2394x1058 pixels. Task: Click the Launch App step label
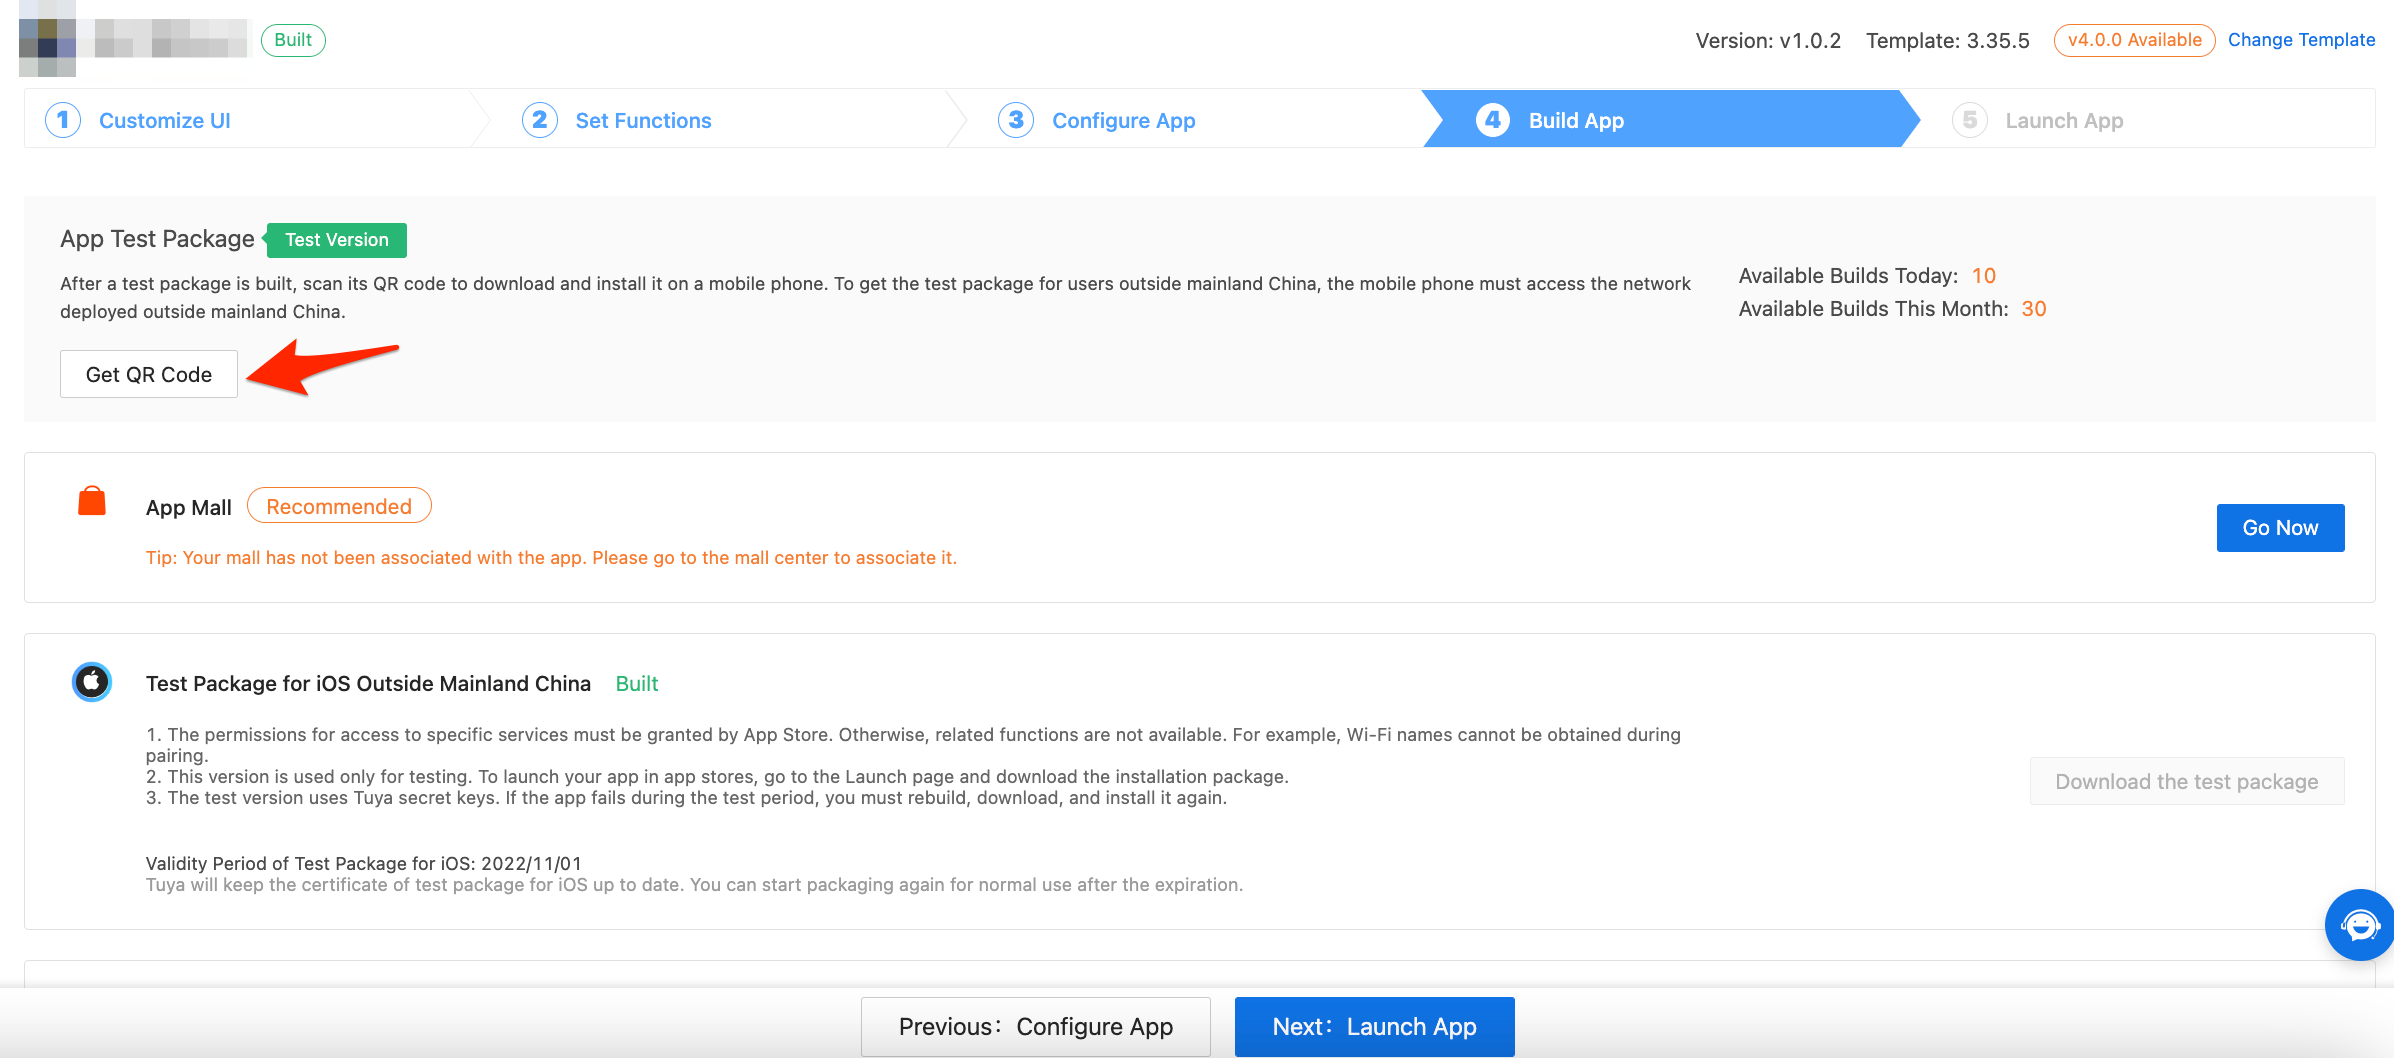coord(2063,120)
